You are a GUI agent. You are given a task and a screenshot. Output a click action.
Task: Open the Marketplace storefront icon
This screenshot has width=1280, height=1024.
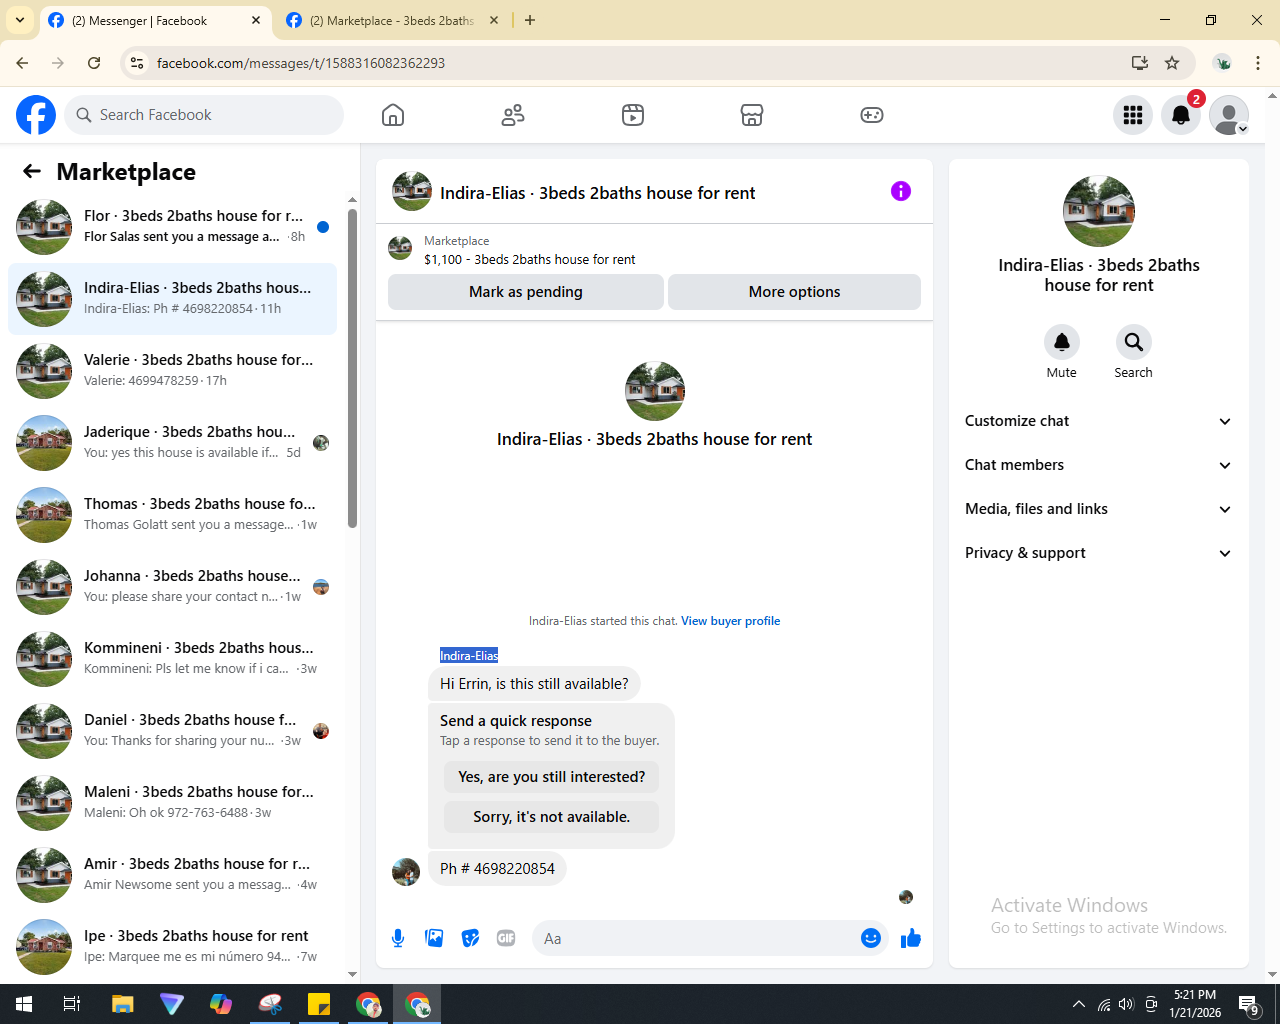point(752,115)
